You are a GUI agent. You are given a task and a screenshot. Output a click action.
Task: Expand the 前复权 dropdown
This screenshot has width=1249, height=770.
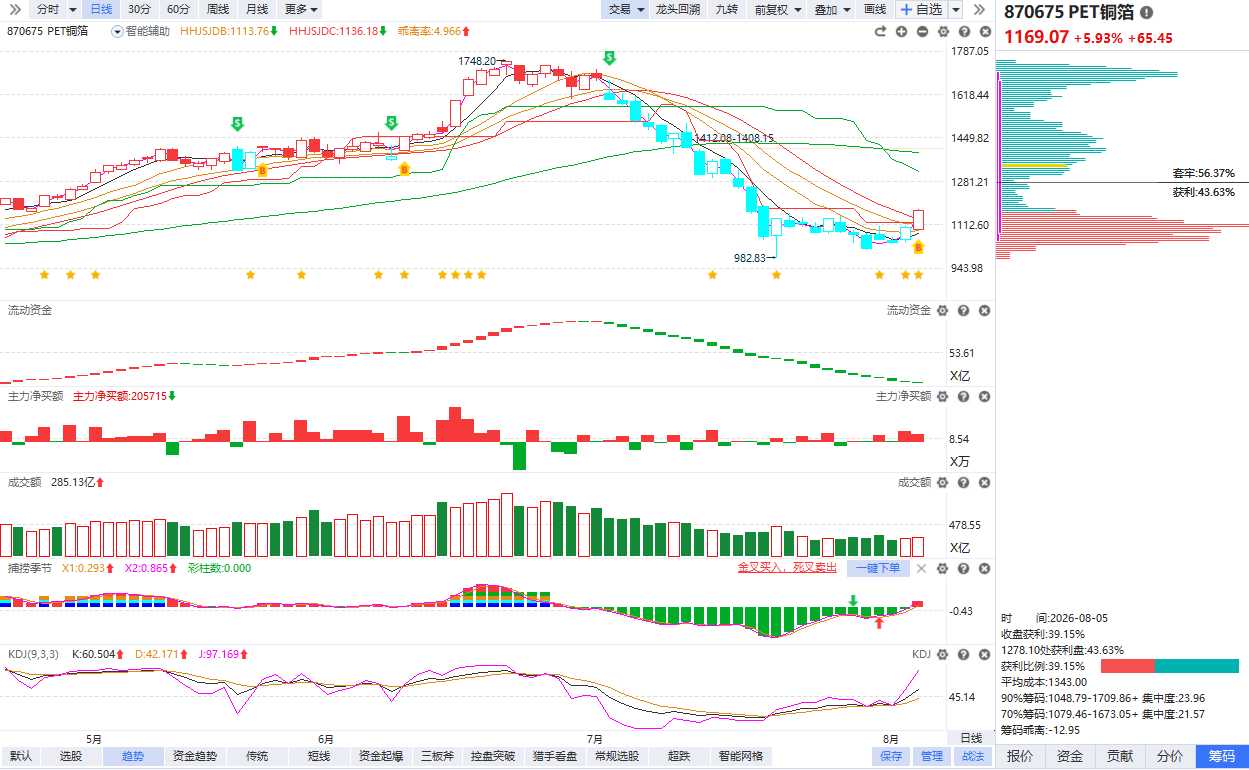777,9
